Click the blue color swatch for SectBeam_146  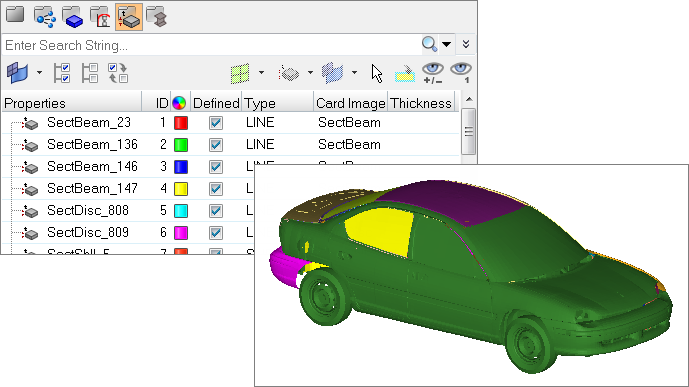181,166
